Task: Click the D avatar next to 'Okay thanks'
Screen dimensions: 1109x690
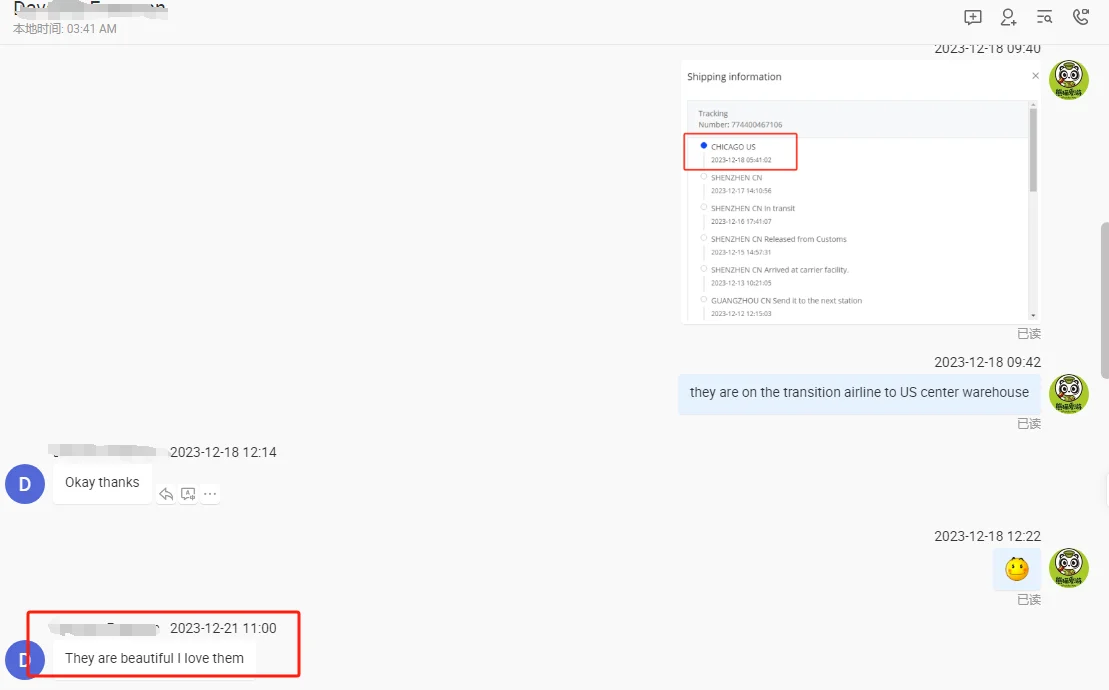Action: (25, 484)
